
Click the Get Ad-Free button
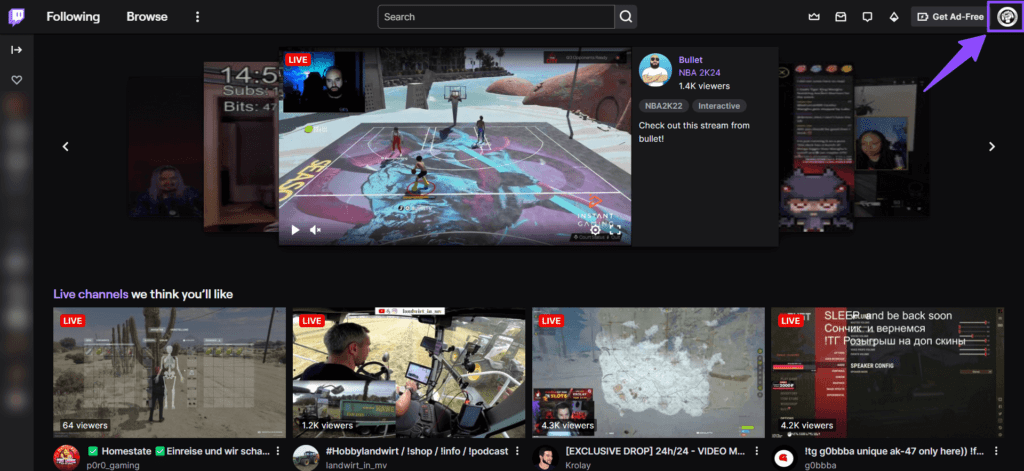949,17
